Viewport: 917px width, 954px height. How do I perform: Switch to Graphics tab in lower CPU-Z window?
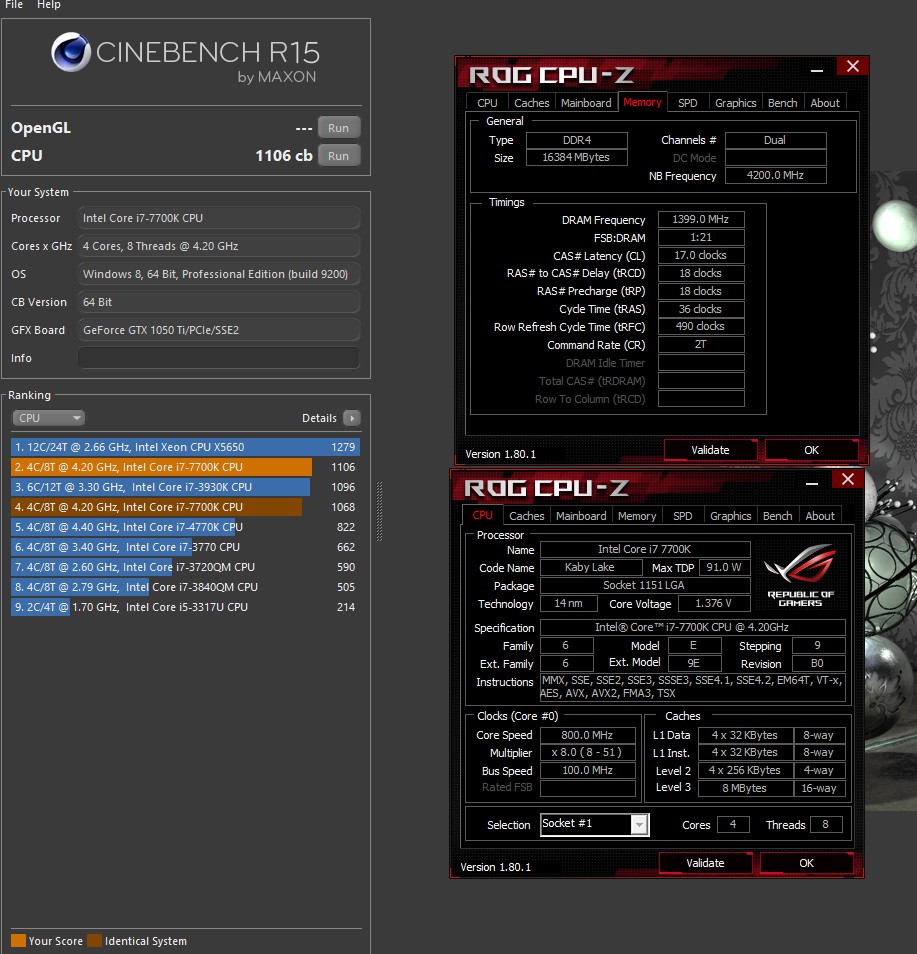[x=730, y=516]
